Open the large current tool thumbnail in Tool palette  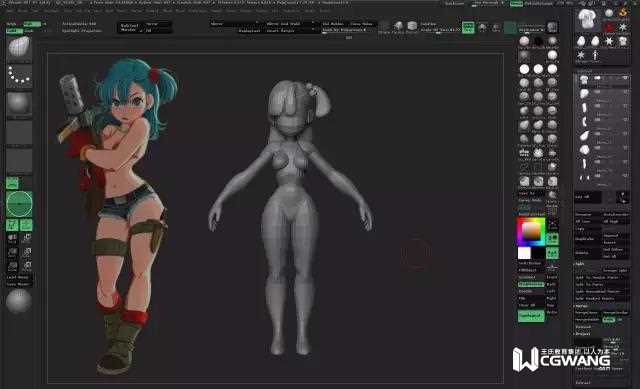pos(587,19)
